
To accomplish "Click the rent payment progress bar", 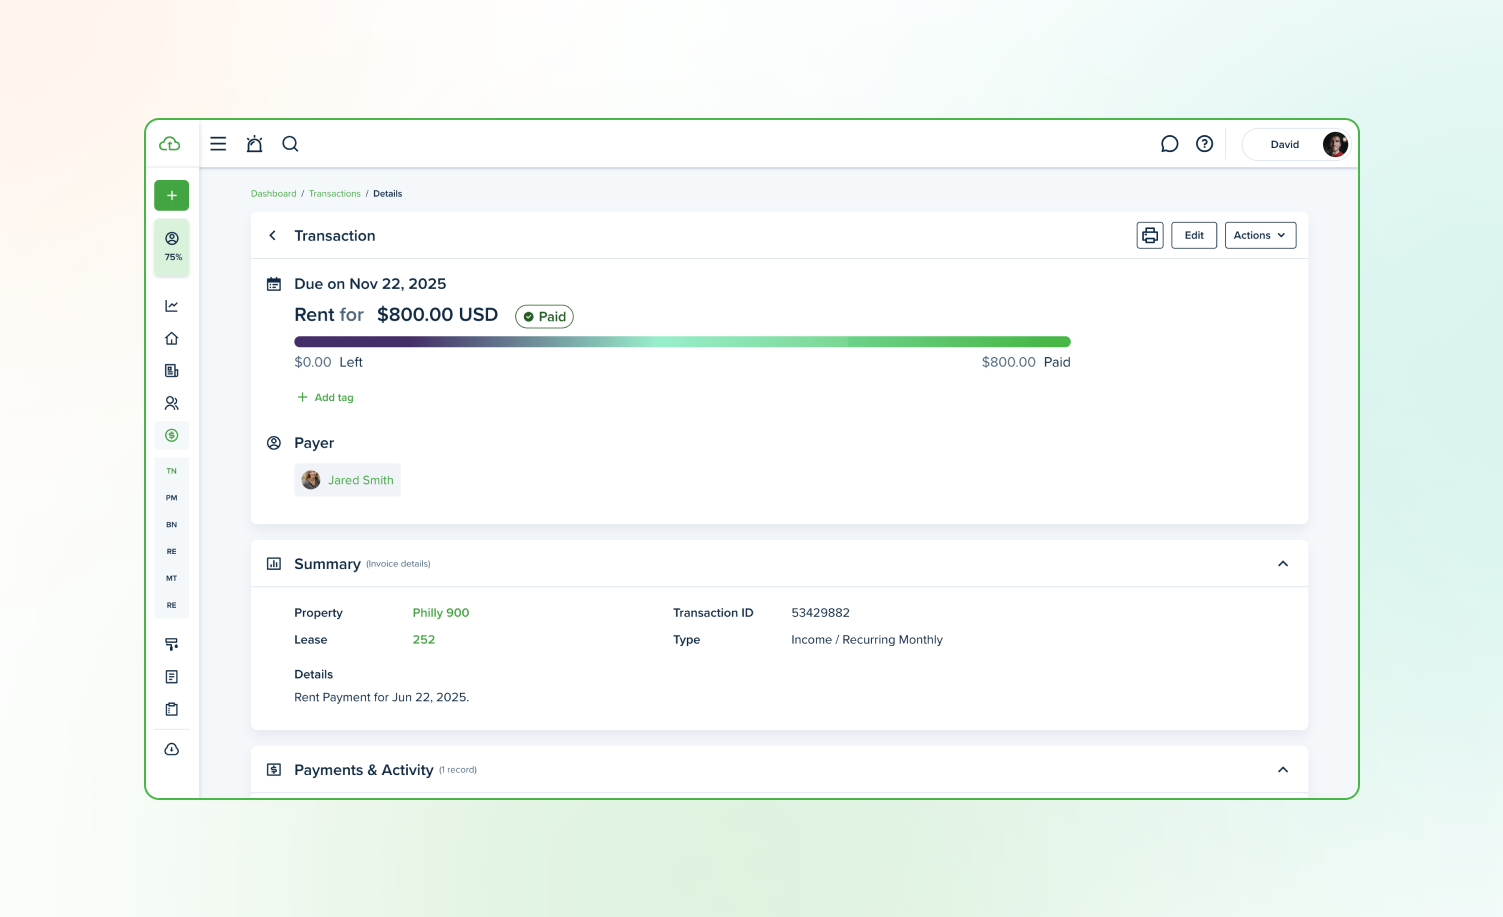I will click(x=682, y=342).
